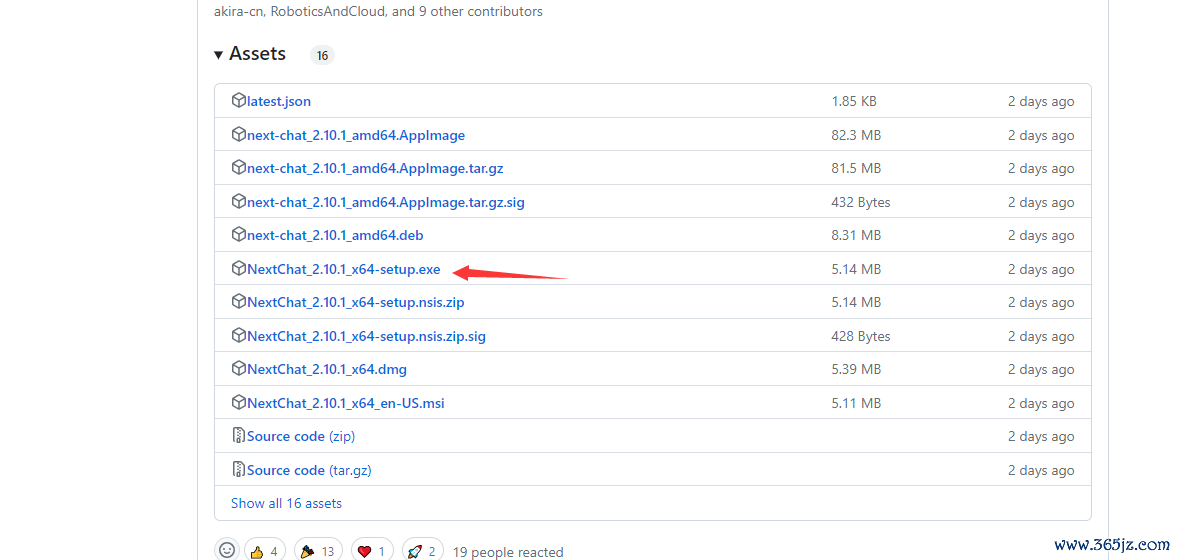The width and height of the screenshot is (1177, 560).
Task: Click the 81.5 MB size value
Action: click(856, 168)
